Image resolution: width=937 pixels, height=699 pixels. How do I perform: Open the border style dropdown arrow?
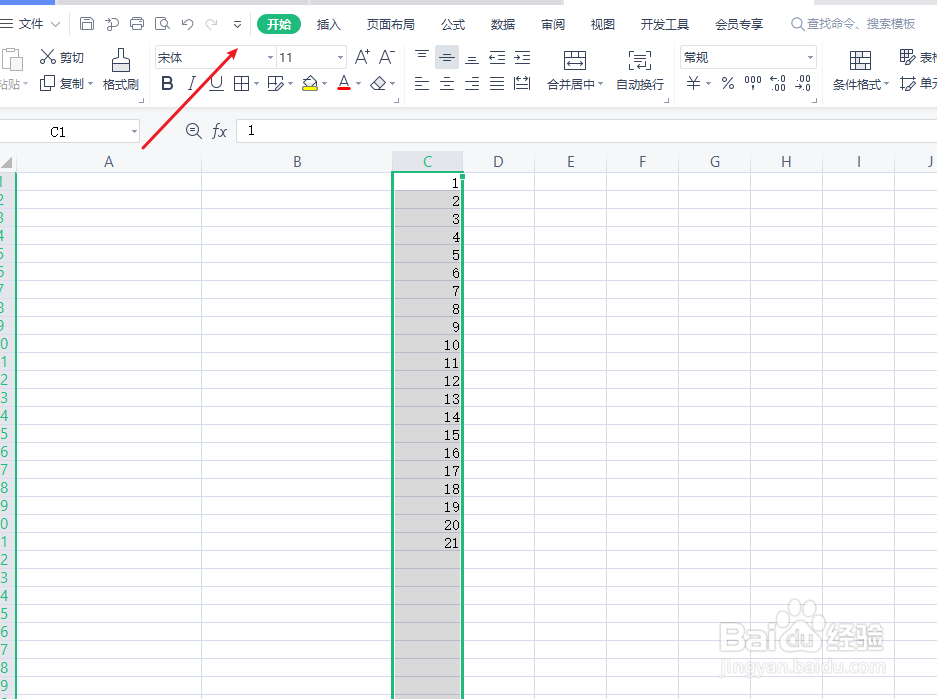point(254,84)
